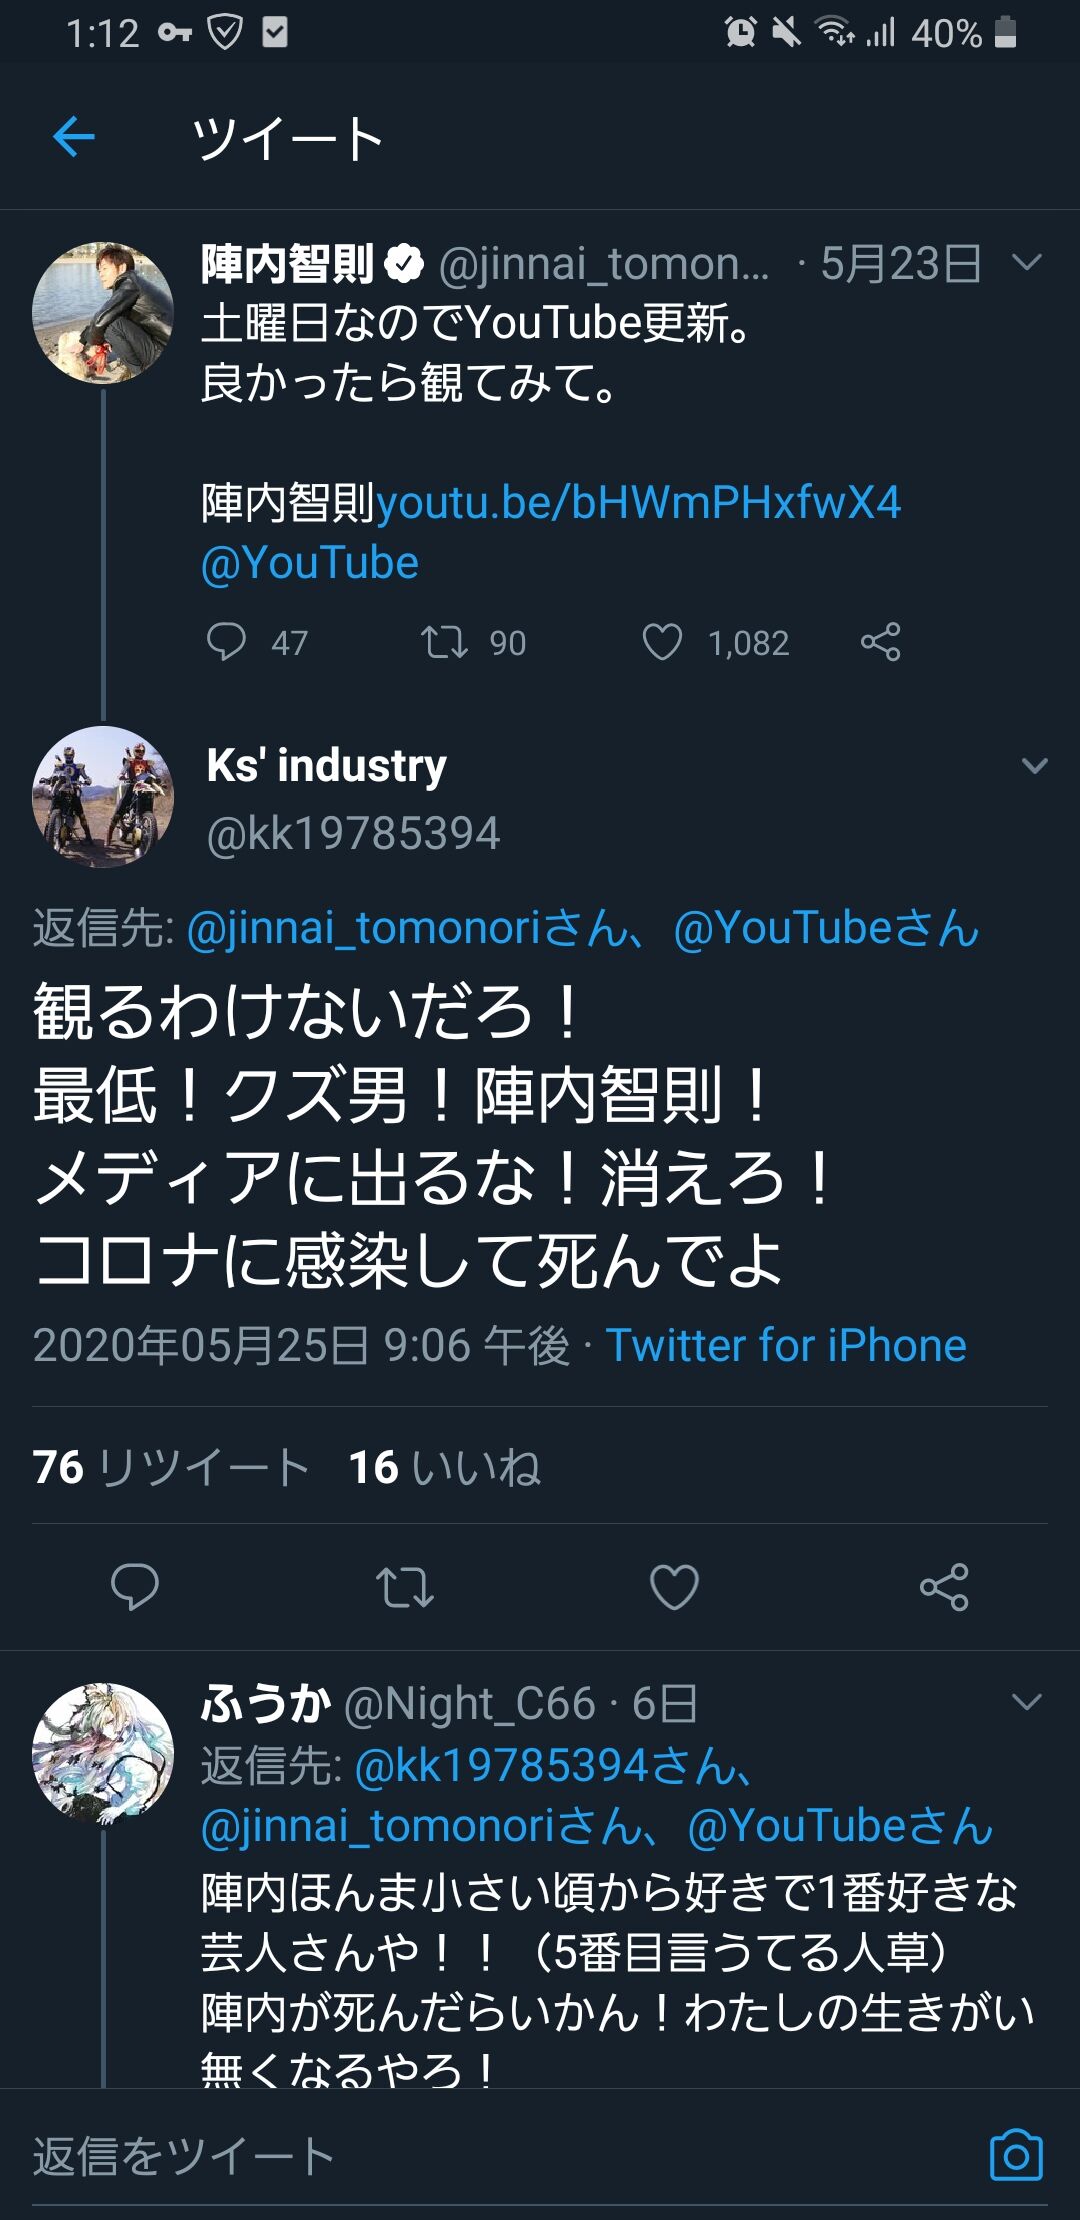This screenshot has width=1080, height=2220.
Task: Expand options chevron on 陣内智則 tweet
Action: (x=1027, y=263)
